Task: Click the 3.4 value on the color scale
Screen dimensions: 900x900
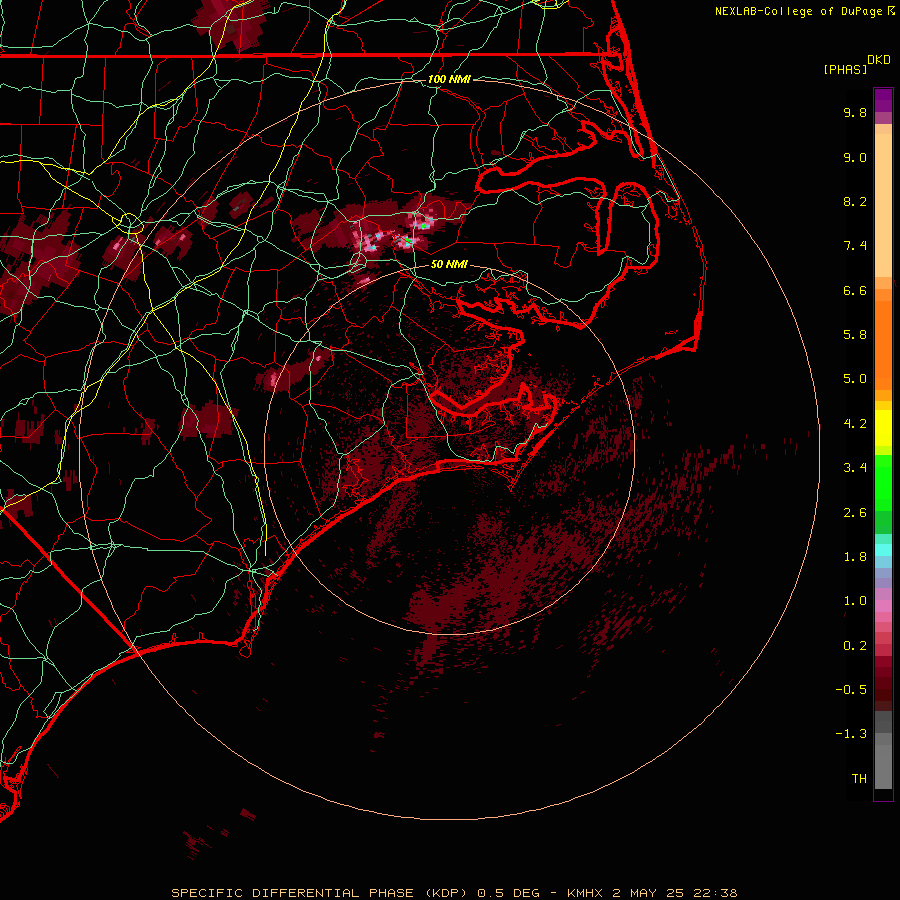Action: pos(855,468)
